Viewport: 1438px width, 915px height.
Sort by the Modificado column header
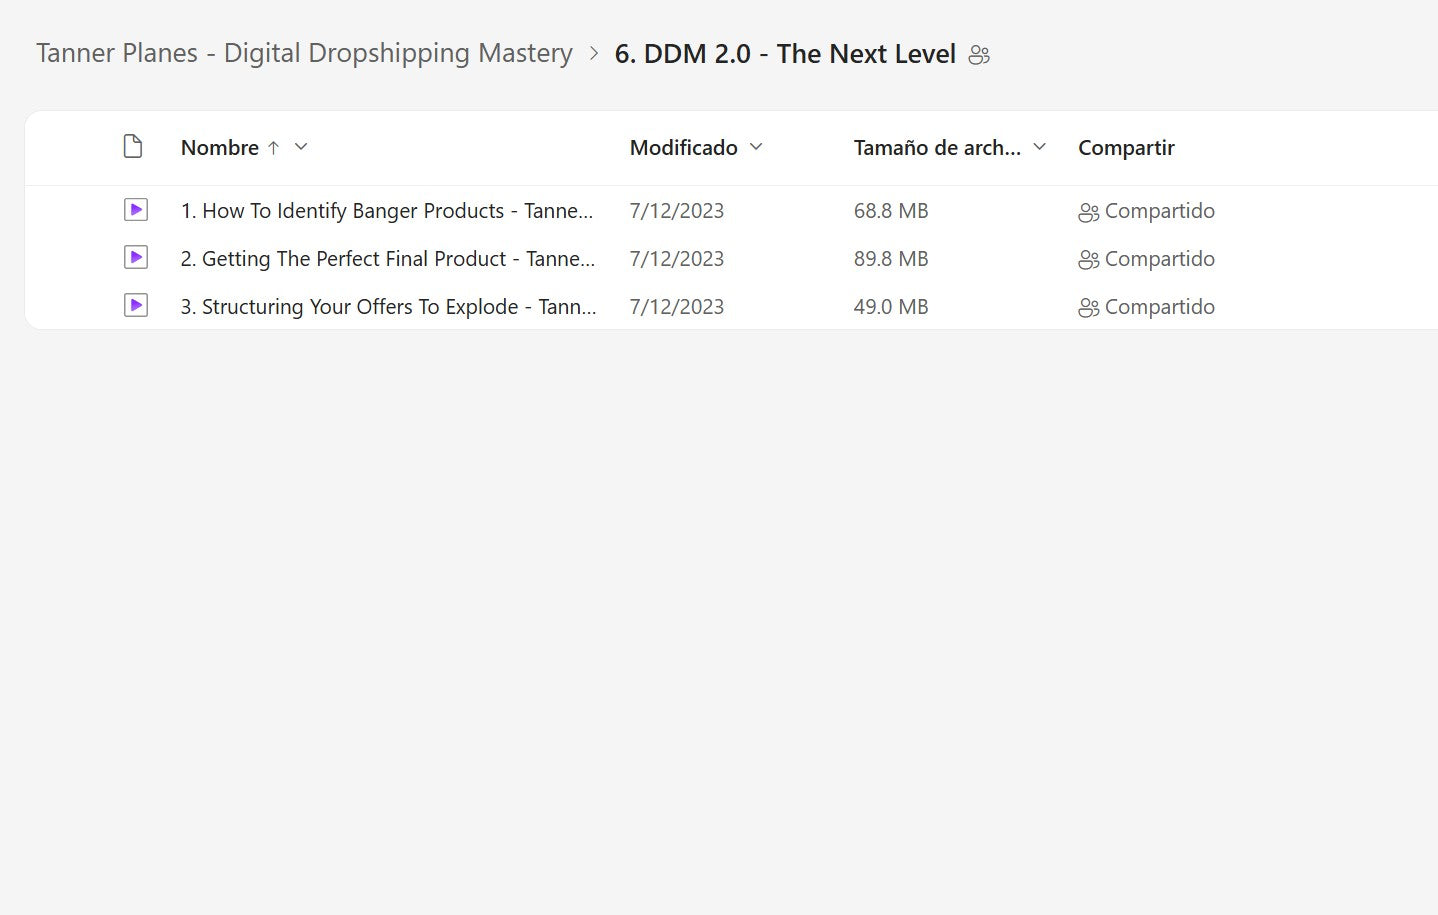683,148
